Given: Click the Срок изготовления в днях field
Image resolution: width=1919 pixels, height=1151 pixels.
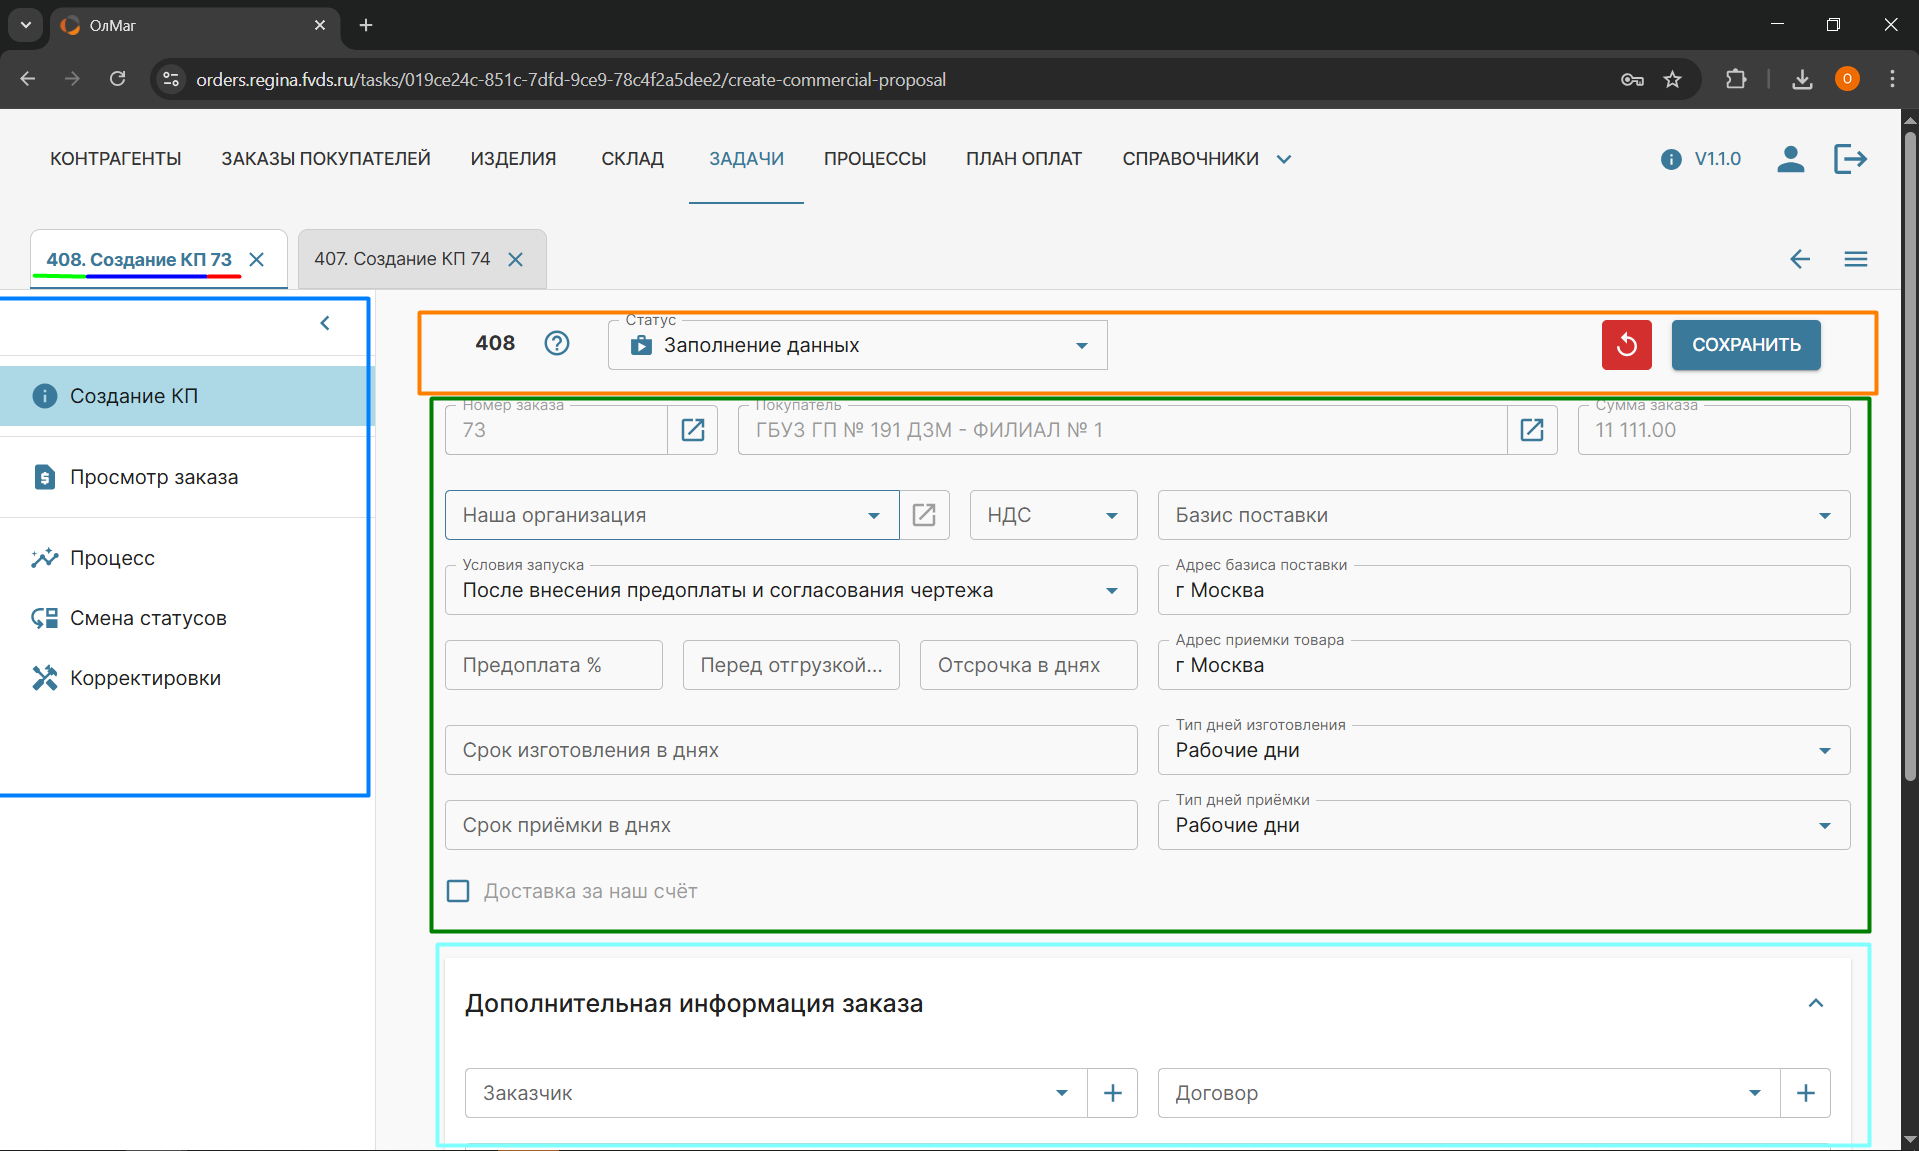Looking at the screenshot, I should tap(790, 750).
